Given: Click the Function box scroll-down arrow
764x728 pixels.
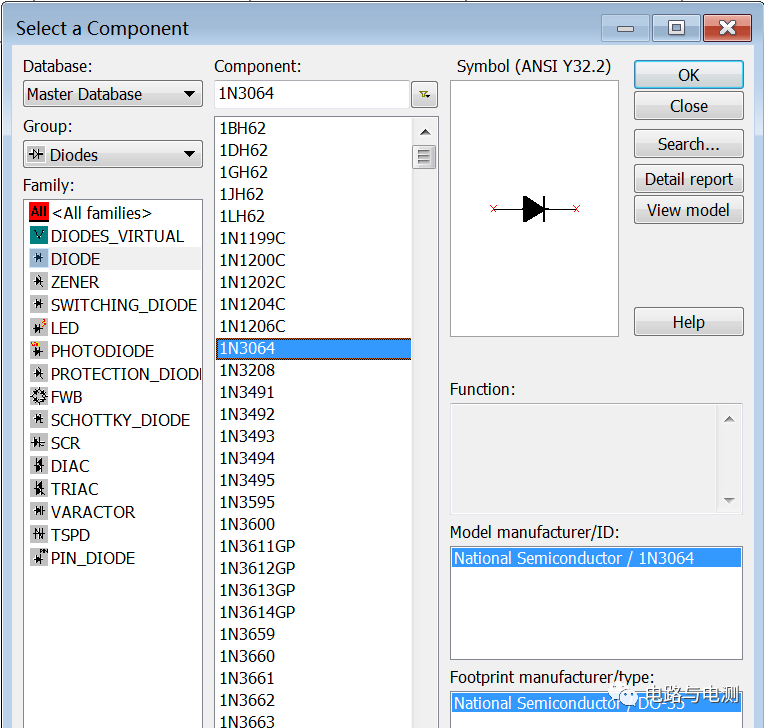Looking at the screenshot, I should click(x=729, y=500).
